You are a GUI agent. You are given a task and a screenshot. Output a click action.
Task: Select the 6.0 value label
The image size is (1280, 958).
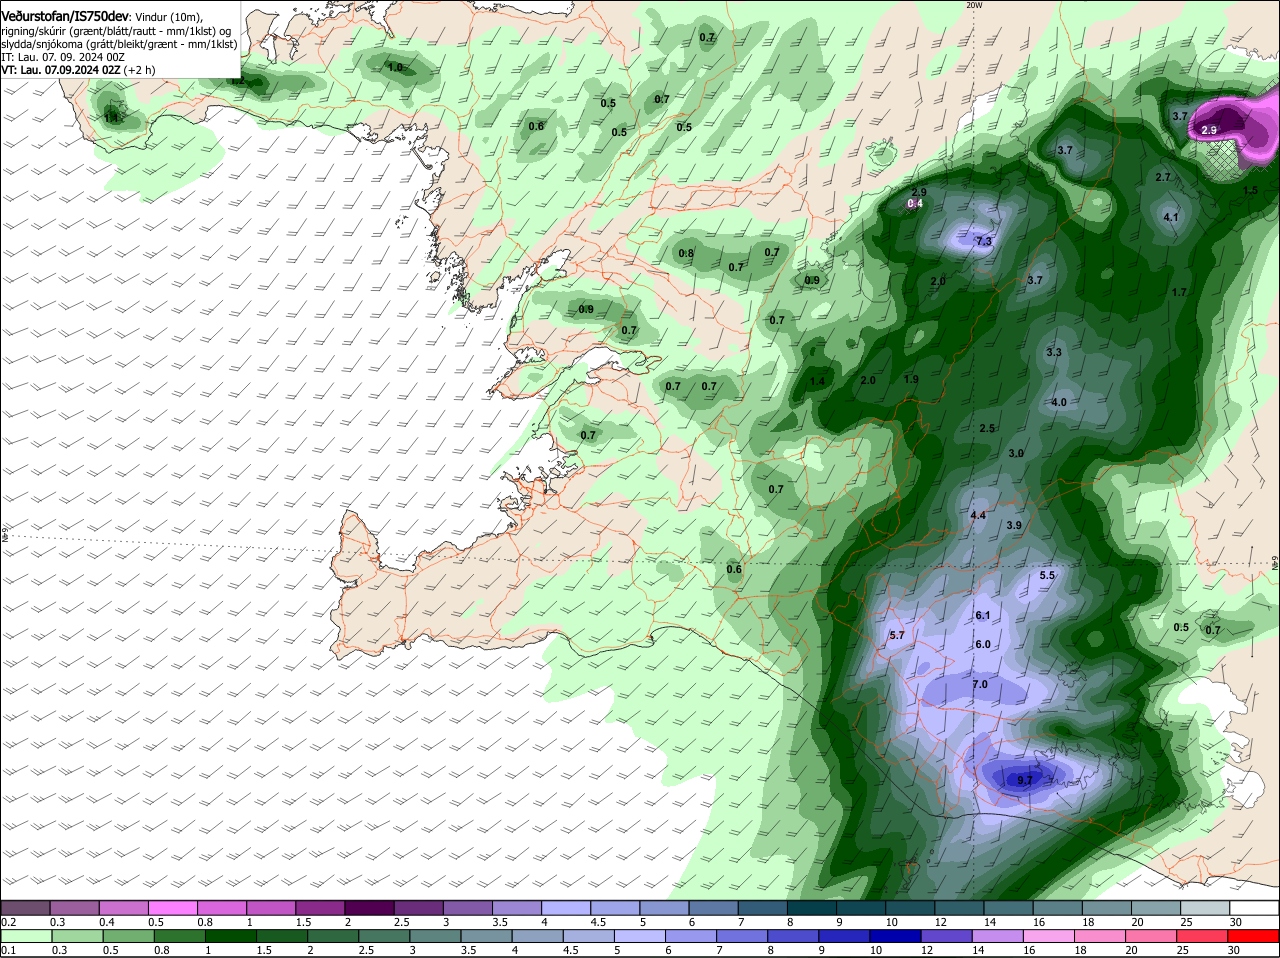982,645
